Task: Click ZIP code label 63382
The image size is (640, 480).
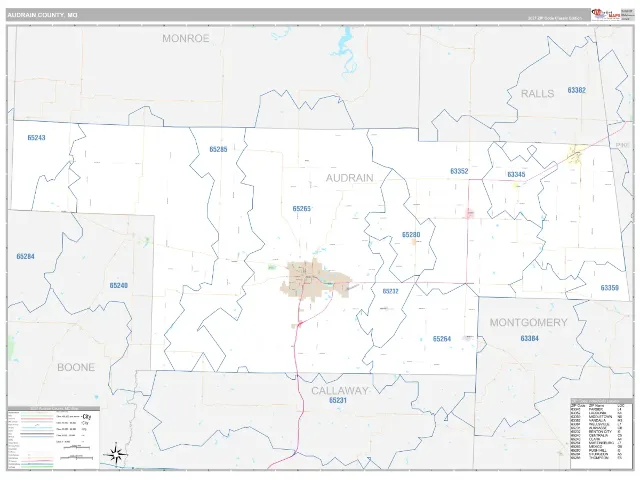Action: pos(576,90)
